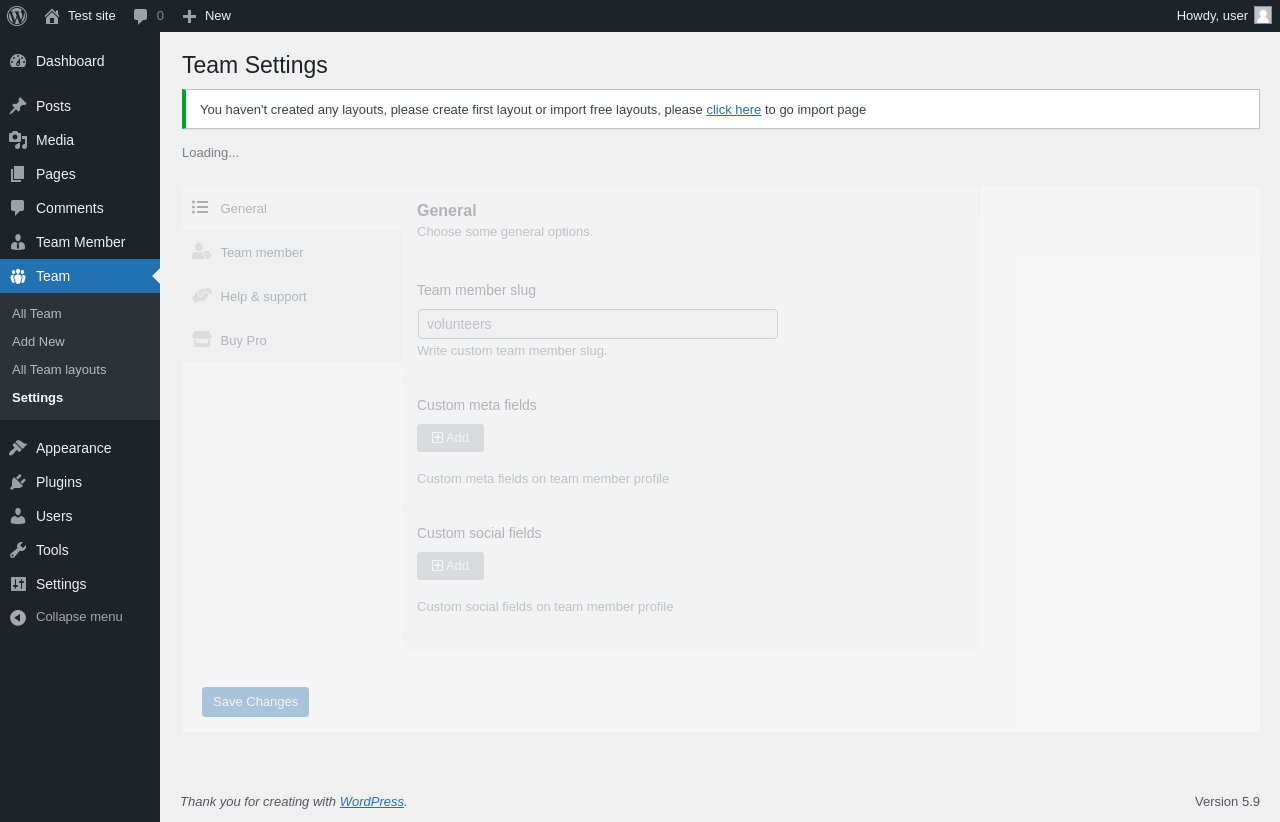Viewport: 1280px width, 822px height.
Task: Click the Save Changes button
Action: 255,702
